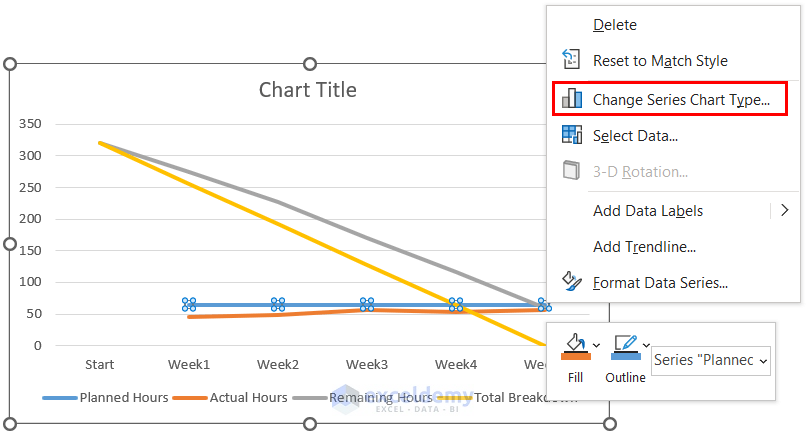Click the grayed 3-D Rotation icon
This screenshot has width=806, height=431.
pos(572,171)
